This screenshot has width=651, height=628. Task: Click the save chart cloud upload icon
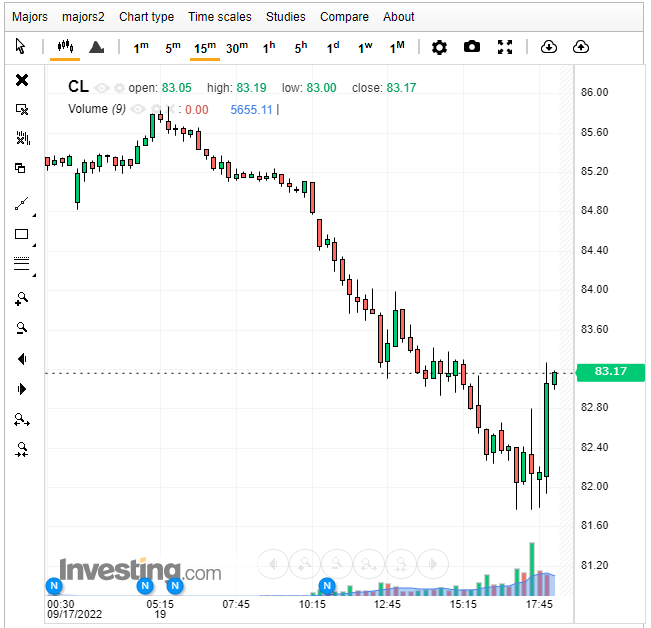[x=581, y=47]
